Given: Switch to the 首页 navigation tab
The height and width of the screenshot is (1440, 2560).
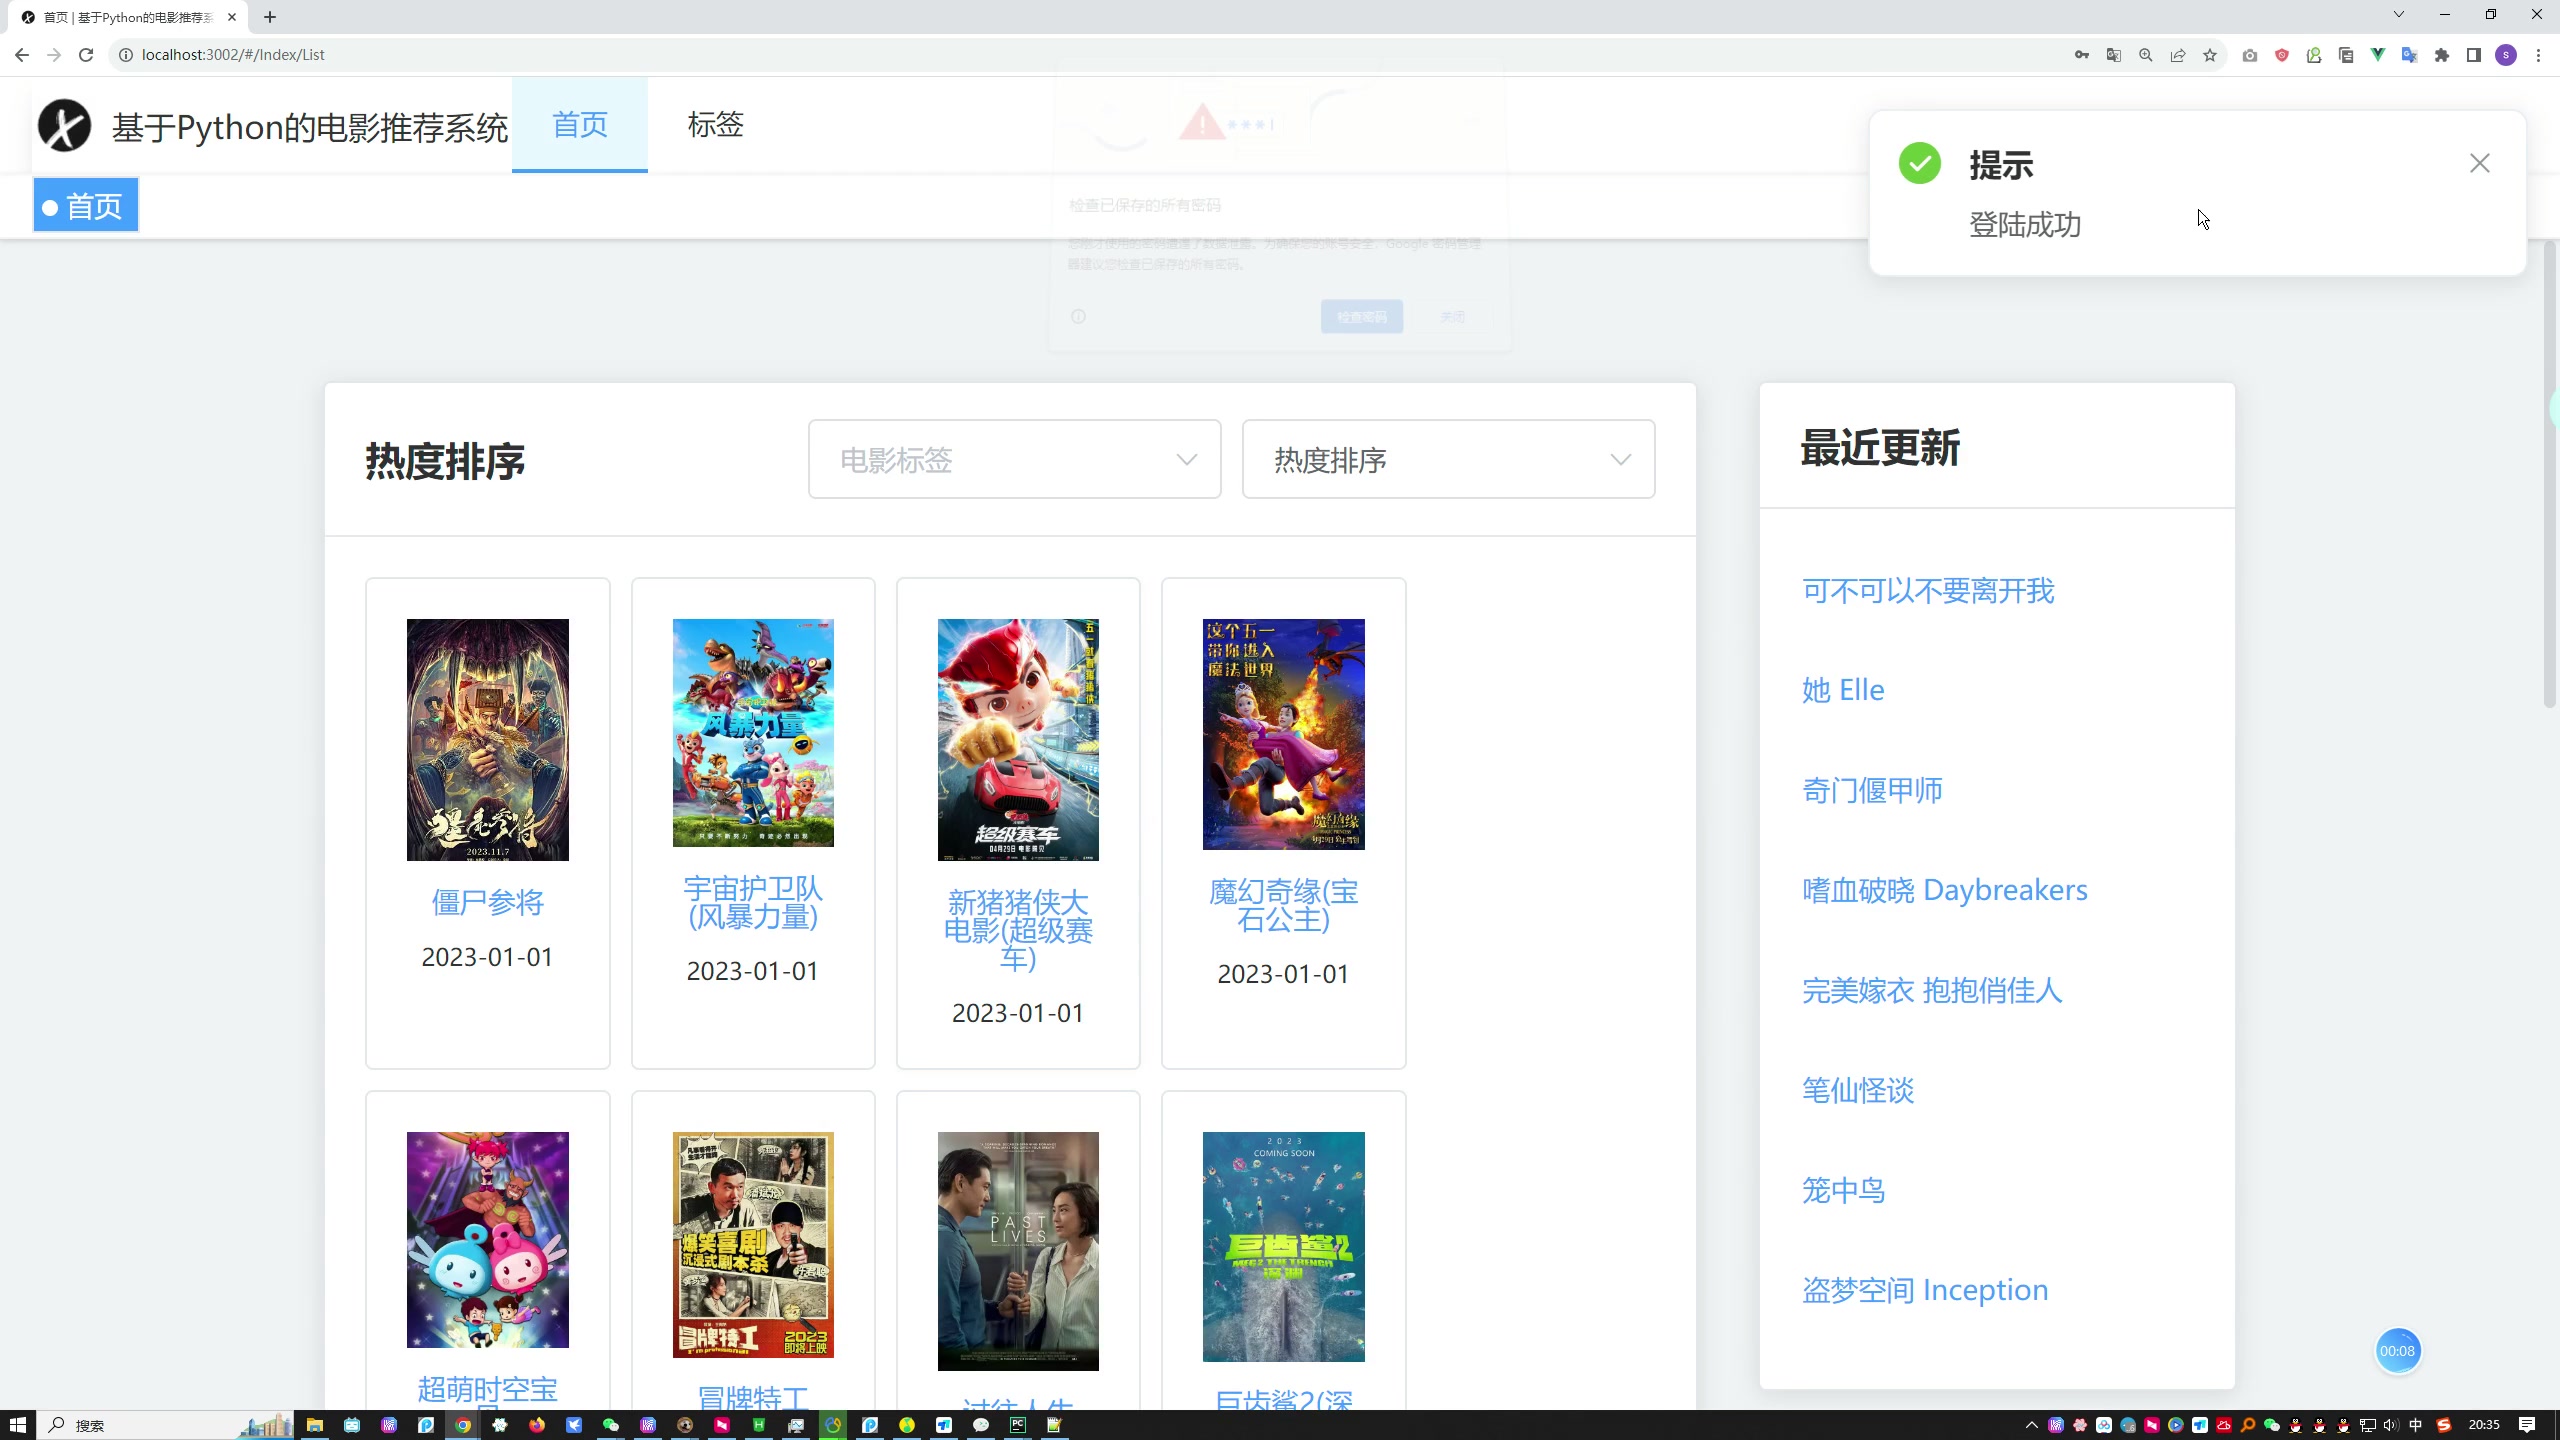Looking at the screenshot, I should [580, 125].
